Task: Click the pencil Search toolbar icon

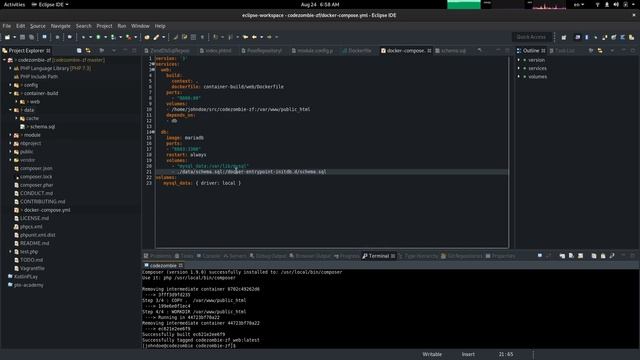Action: coord(156,37)
